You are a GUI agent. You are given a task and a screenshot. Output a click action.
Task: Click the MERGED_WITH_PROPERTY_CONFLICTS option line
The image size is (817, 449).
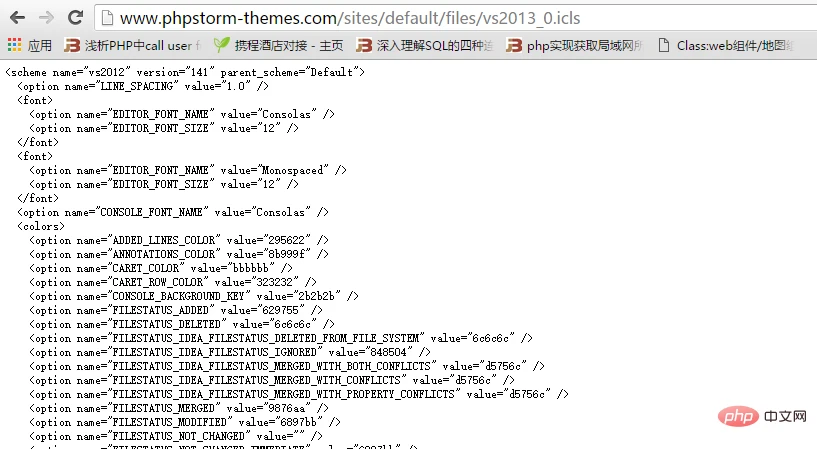coord(299,395)
